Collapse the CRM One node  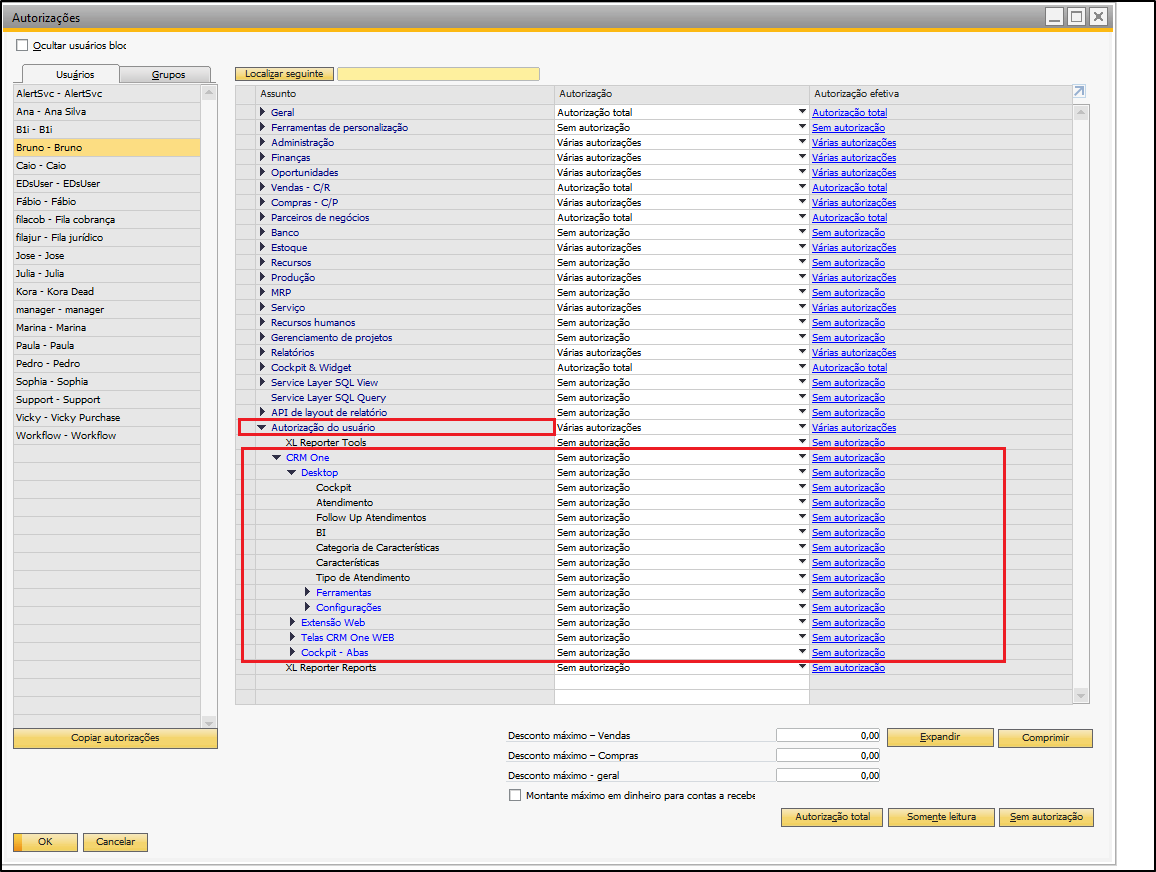point(276,458)
